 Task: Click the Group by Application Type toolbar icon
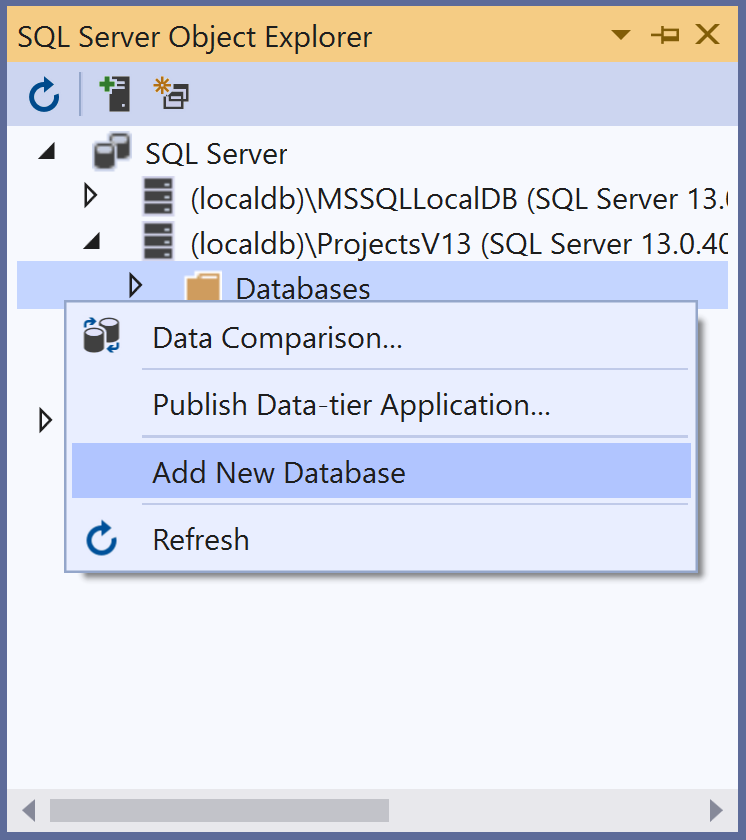point(171,93)
